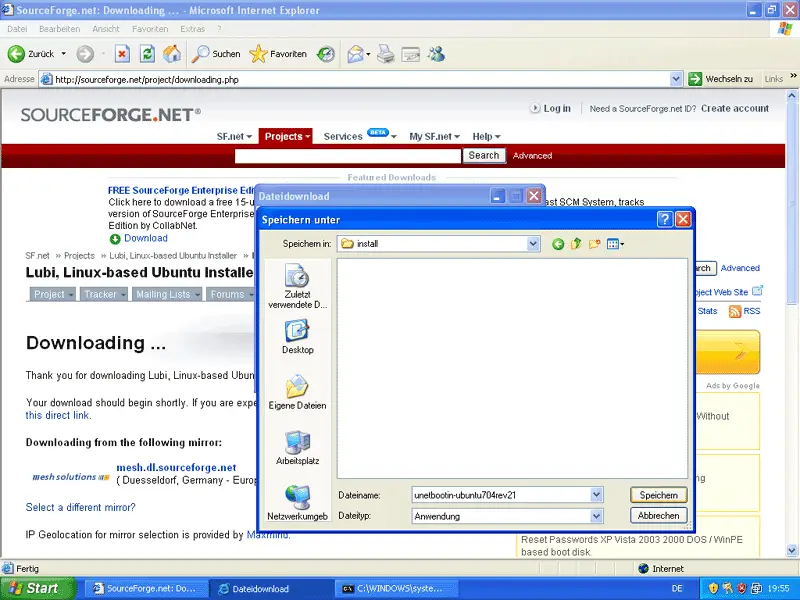Open the Datei menu
Image resolution: width=800 pixels, height=600 pixels.
pyautogui.click(x=17, y=29)
